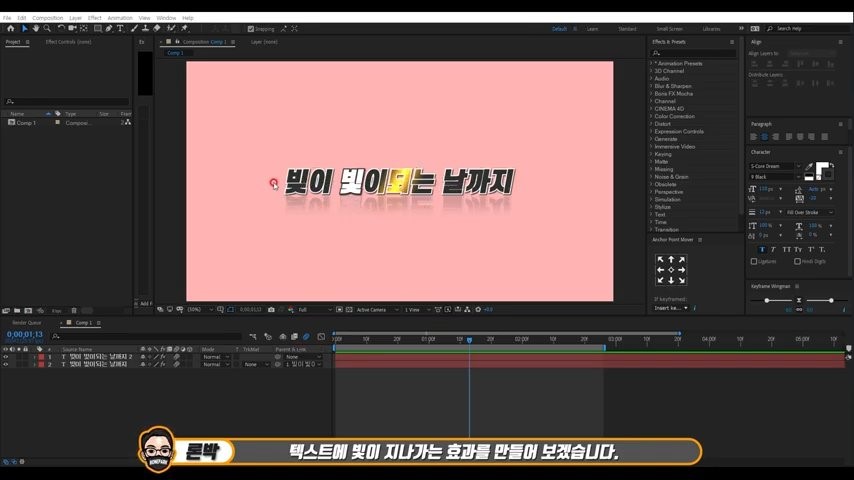
Task: Expand the Animation Presets category
Action: (651, 63)
